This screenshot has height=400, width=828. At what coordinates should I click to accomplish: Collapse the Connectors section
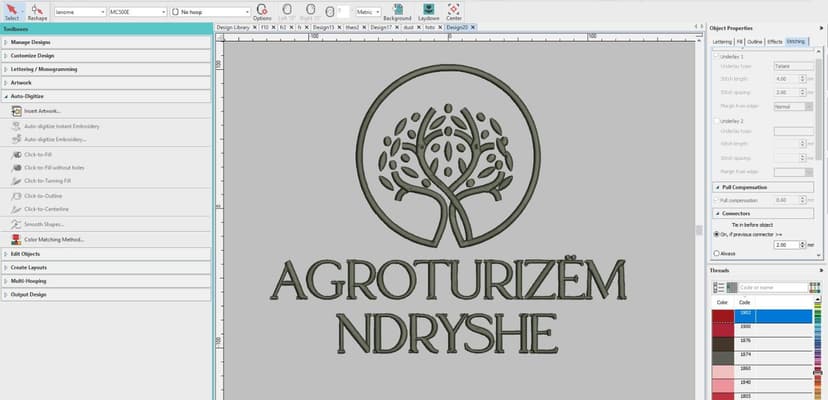764,213
